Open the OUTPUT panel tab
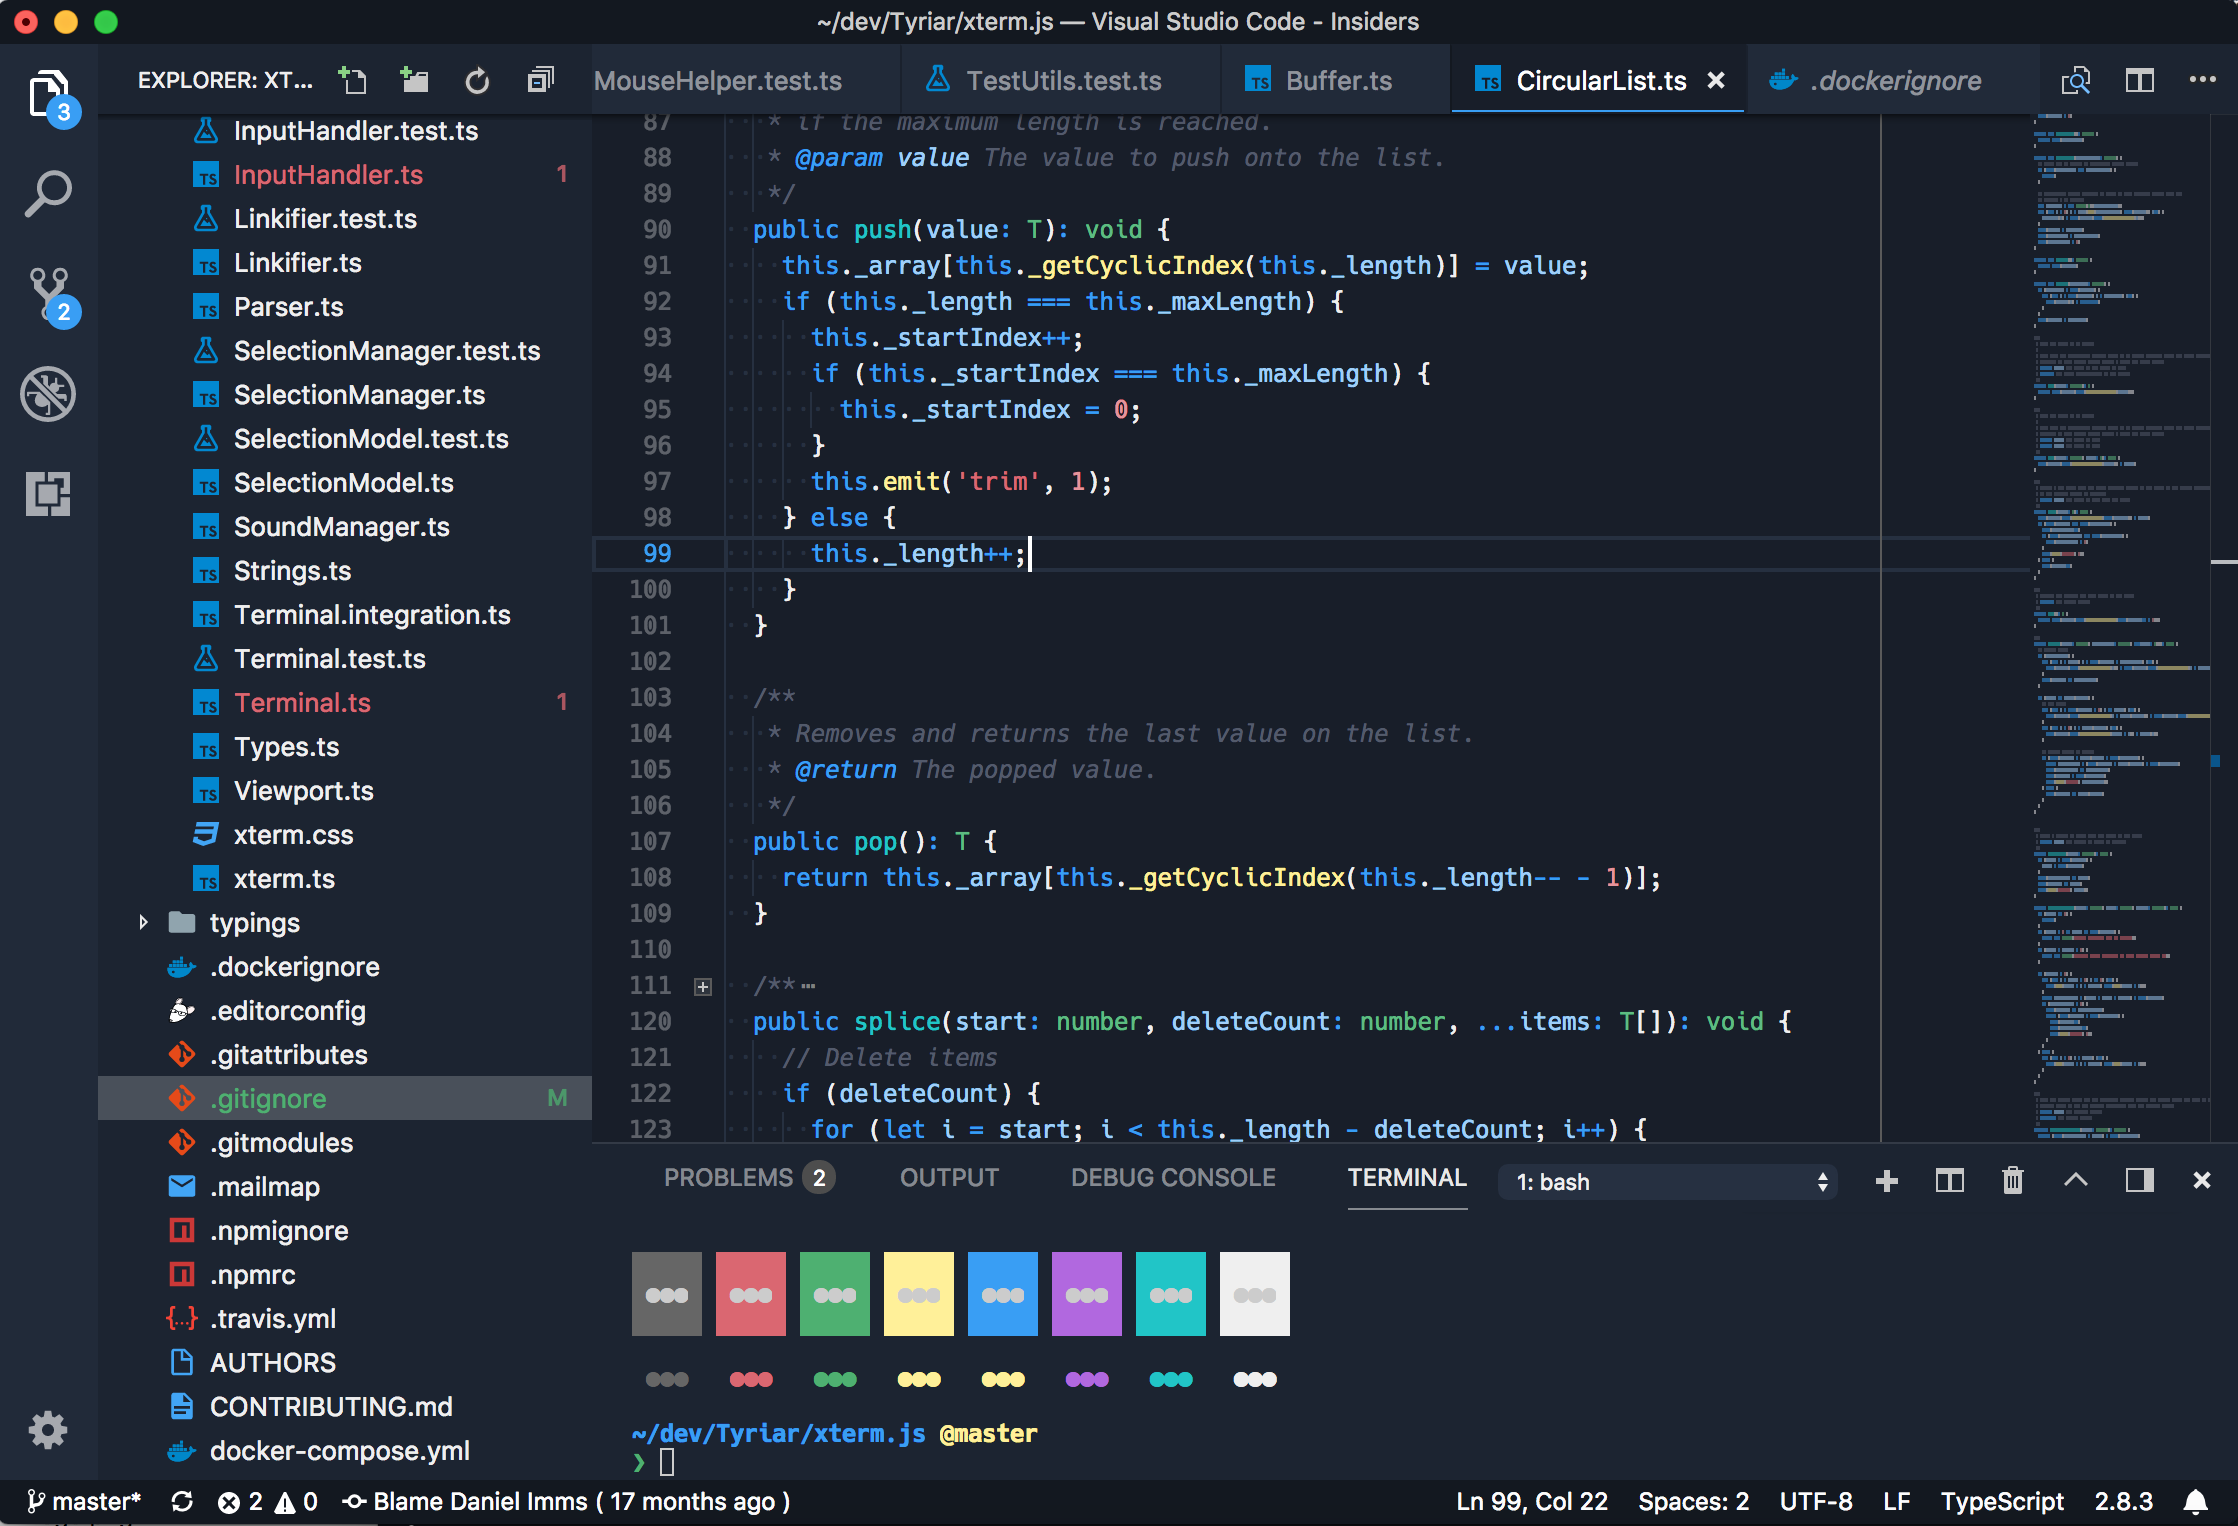The height and width of the screenshot is (1526, 2238). (x=949, y=1178)
